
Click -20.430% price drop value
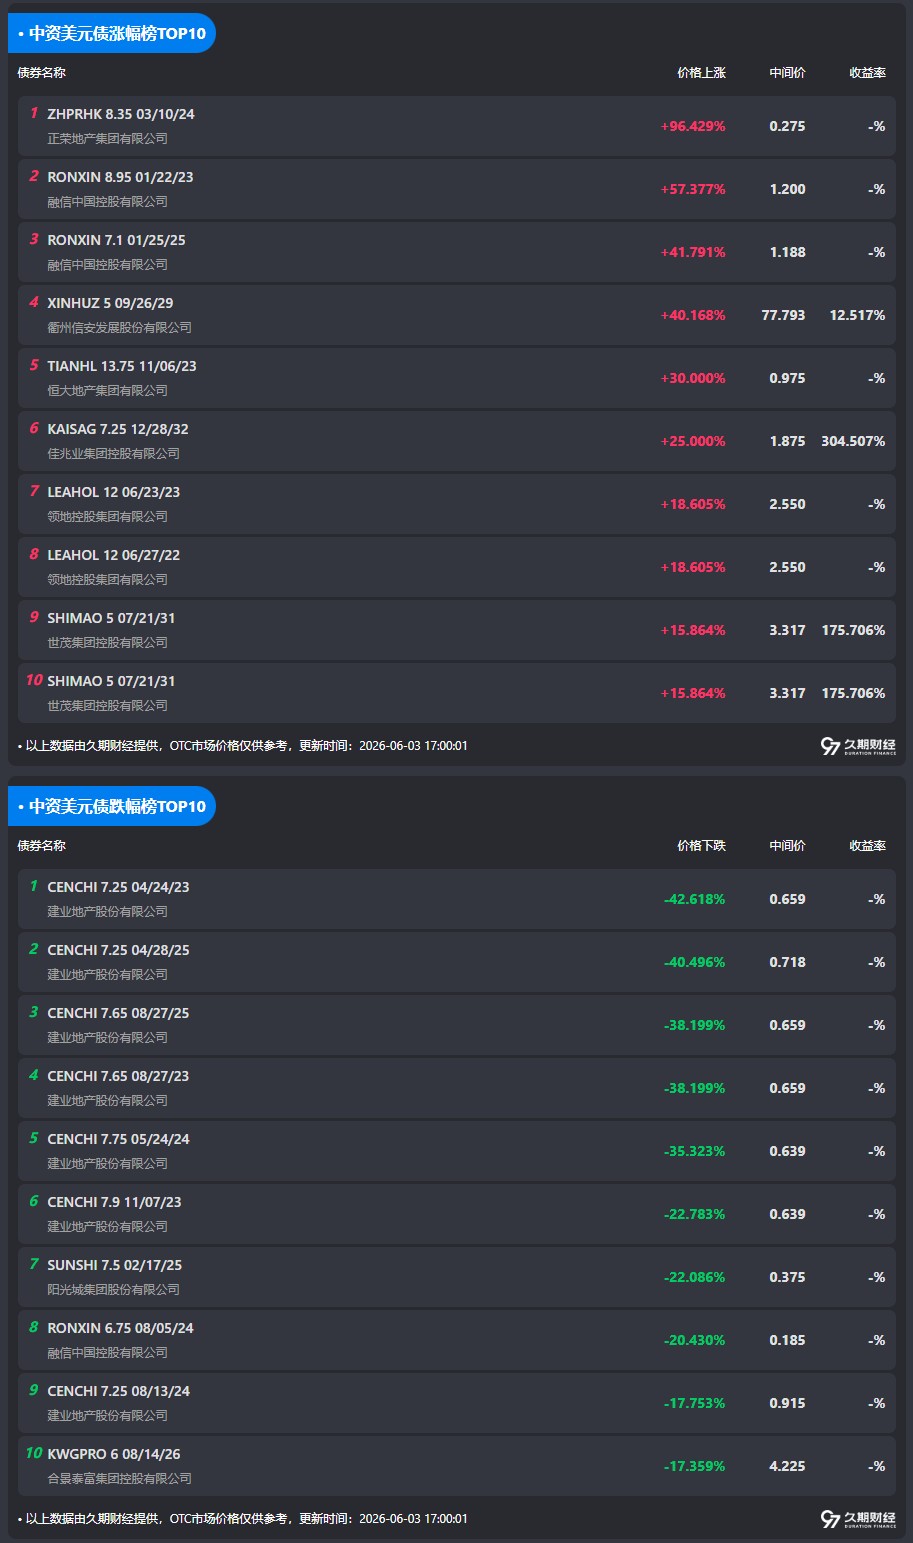tap(695, 1340)
